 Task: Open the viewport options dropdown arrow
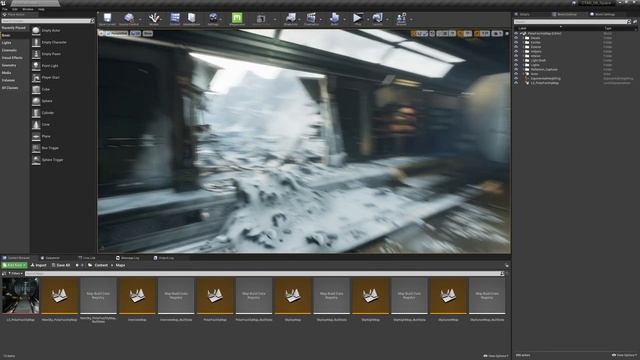pos(102,33)
